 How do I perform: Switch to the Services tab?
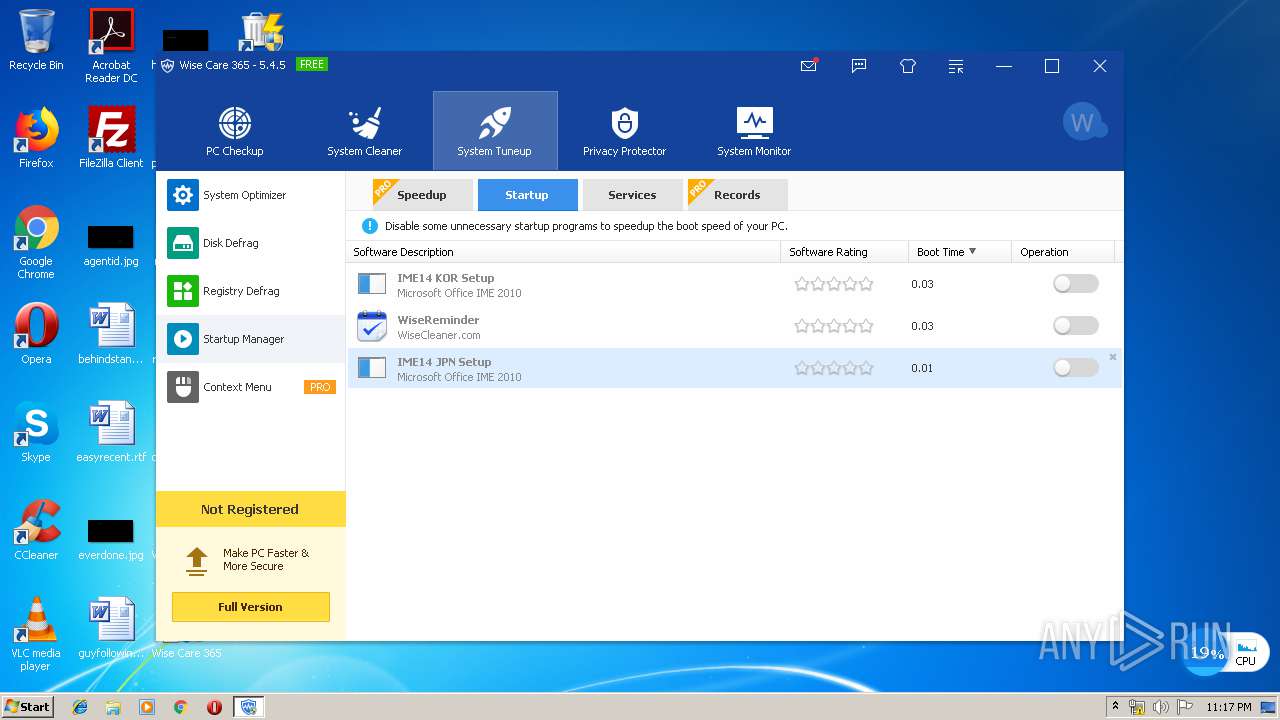coord(632,195)
